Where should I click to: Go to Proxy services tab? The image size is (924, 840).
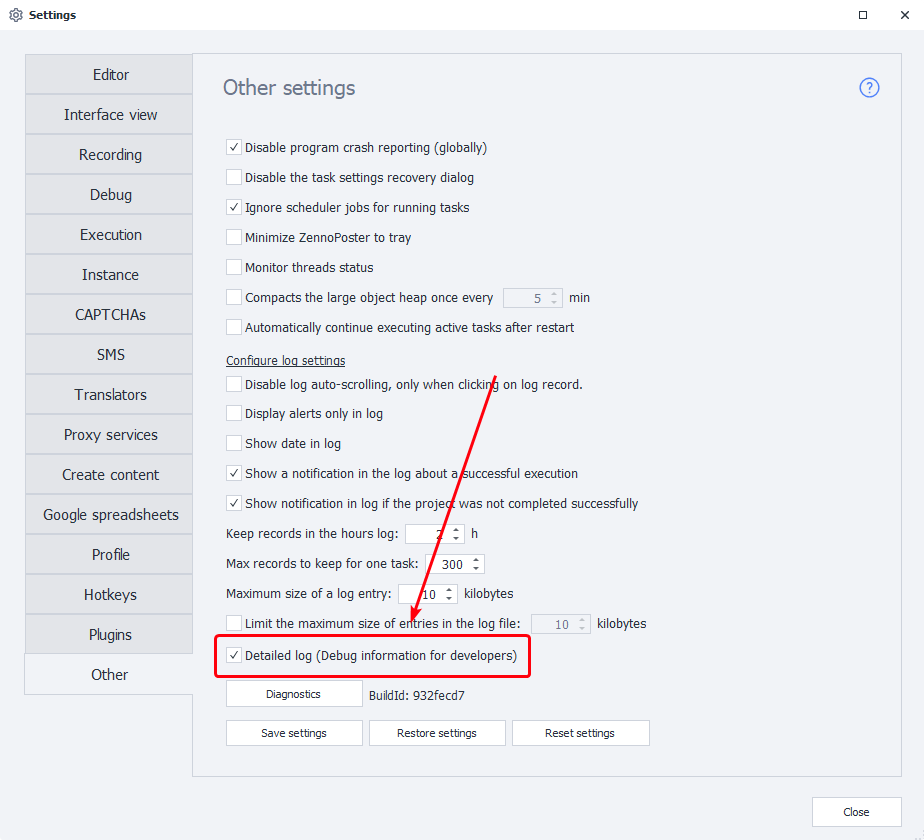110,435
